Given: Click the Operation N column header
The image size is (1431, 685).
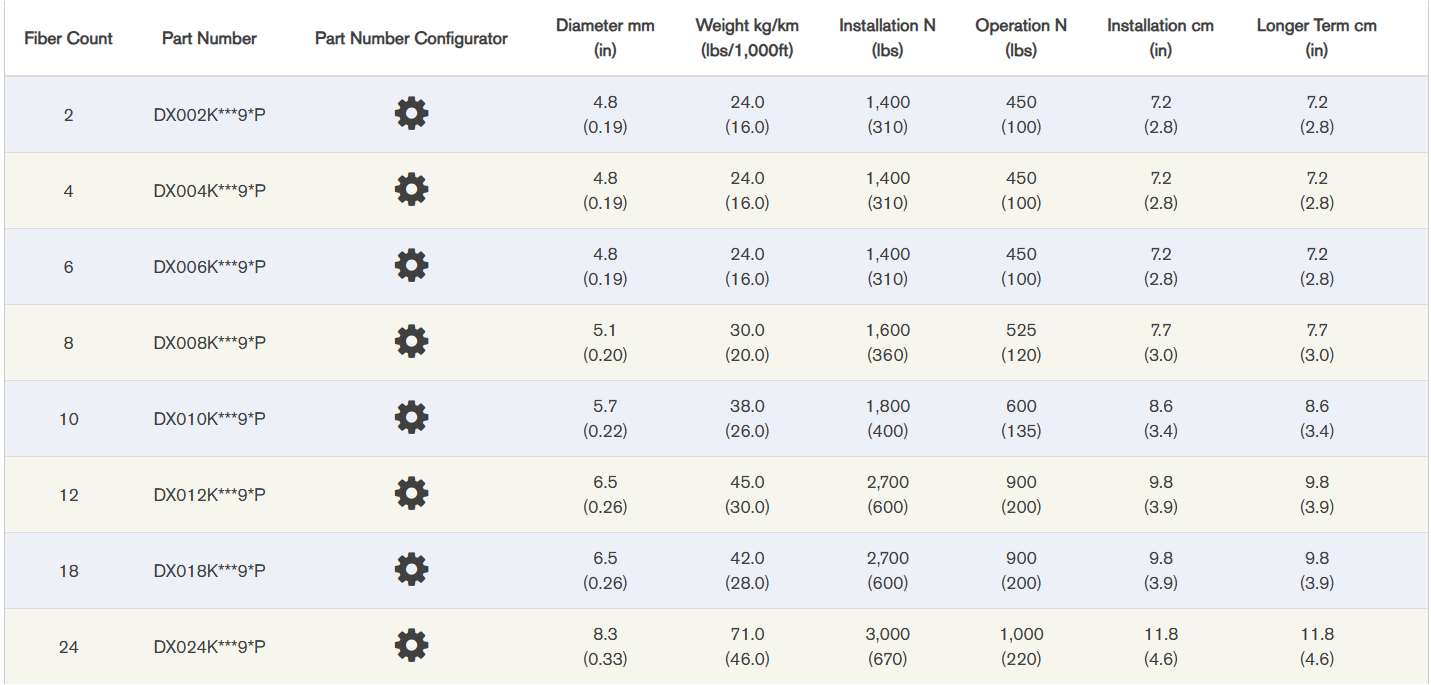Looking at the screenshot, I should click(1021, 38).
